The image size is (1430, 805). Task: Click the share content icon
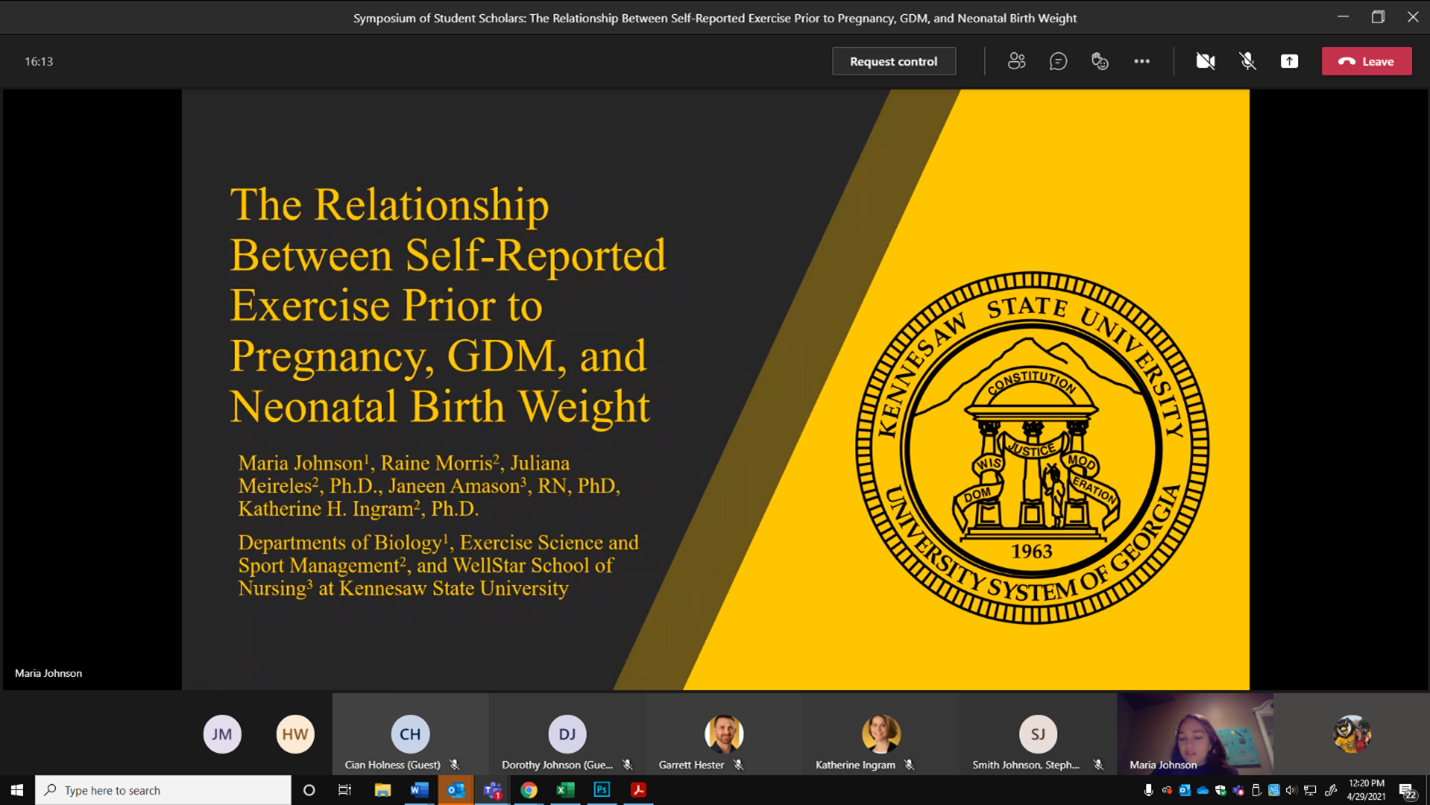tap(1289, 61)
